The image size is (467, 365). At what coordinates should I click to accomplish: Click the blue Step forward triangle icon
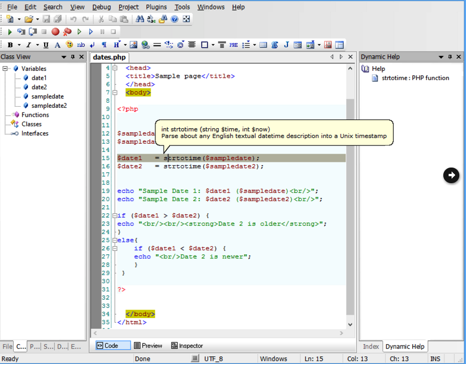coord(91,32)
